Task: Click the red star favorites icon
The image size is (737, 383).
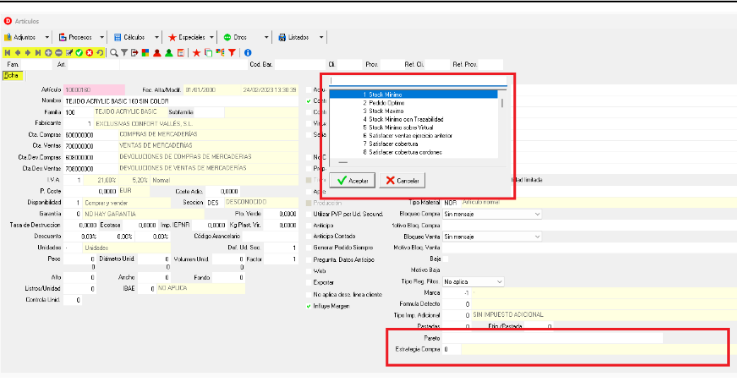Action: [x=196, y=53]
